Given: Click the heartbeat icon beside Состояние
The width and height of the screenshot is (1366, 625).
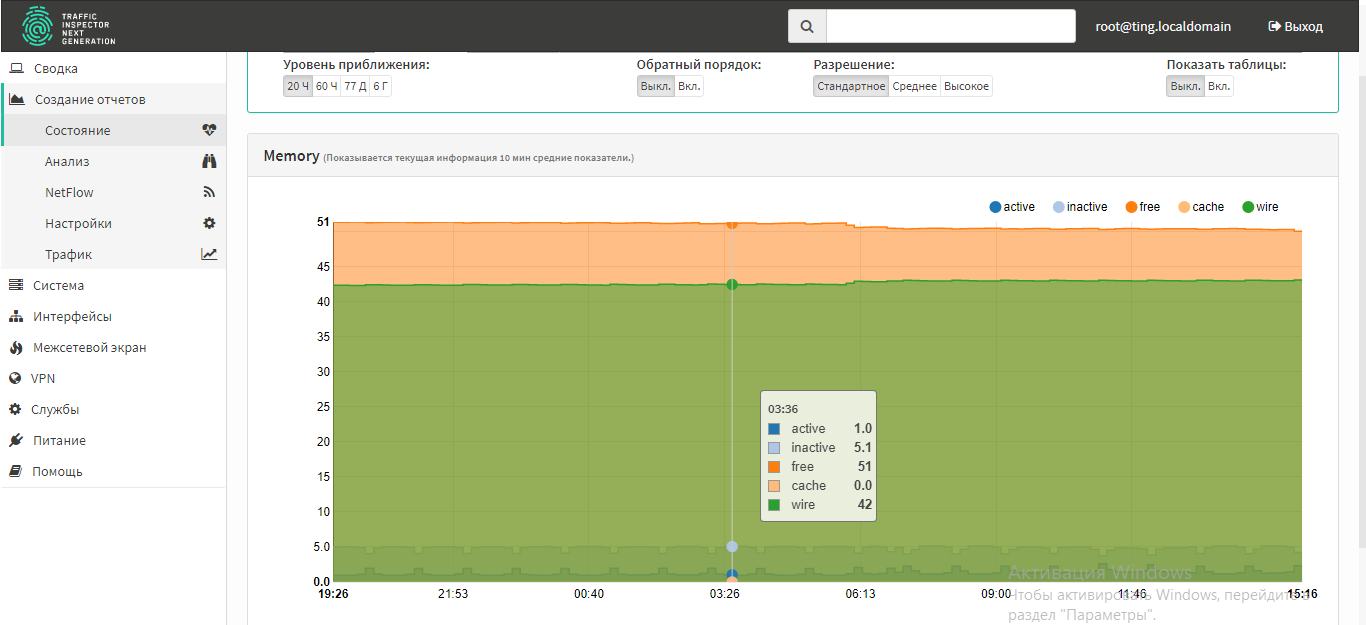Looking at the screenshot, I should click(209, 130).
